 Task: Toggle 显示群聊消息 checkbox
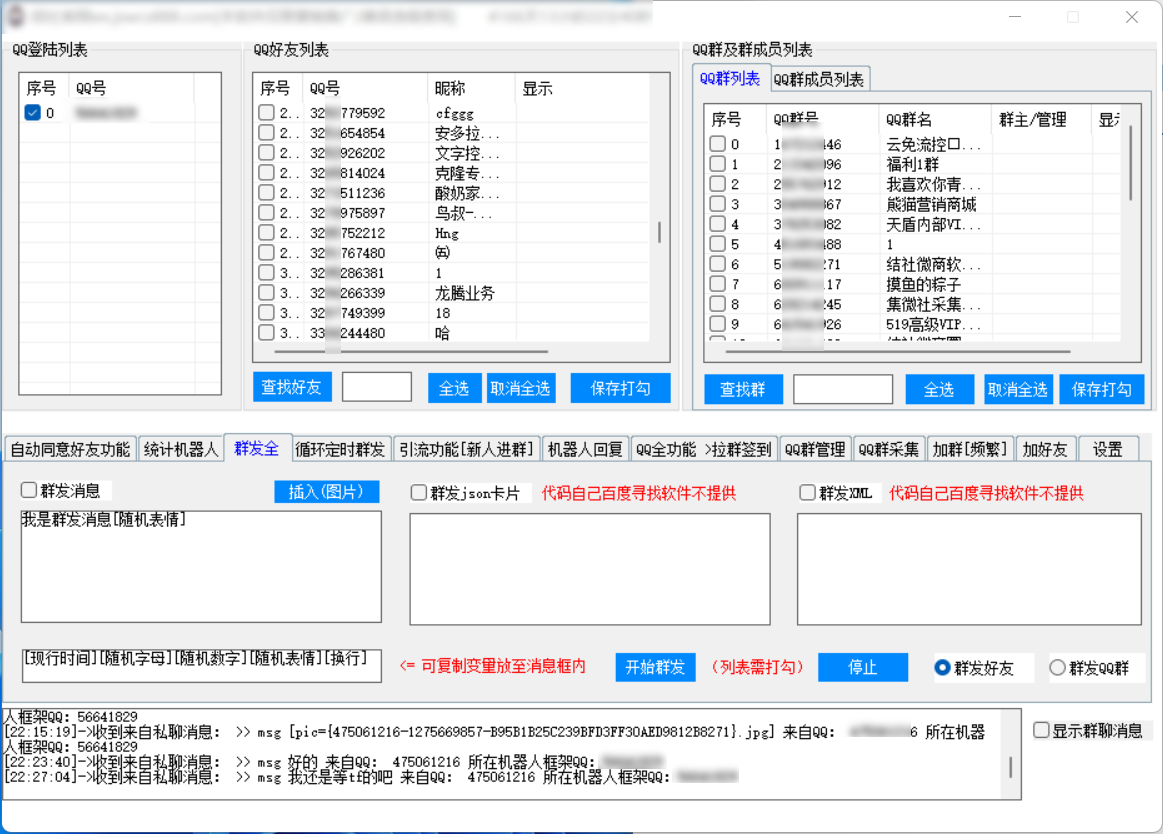1041,731
